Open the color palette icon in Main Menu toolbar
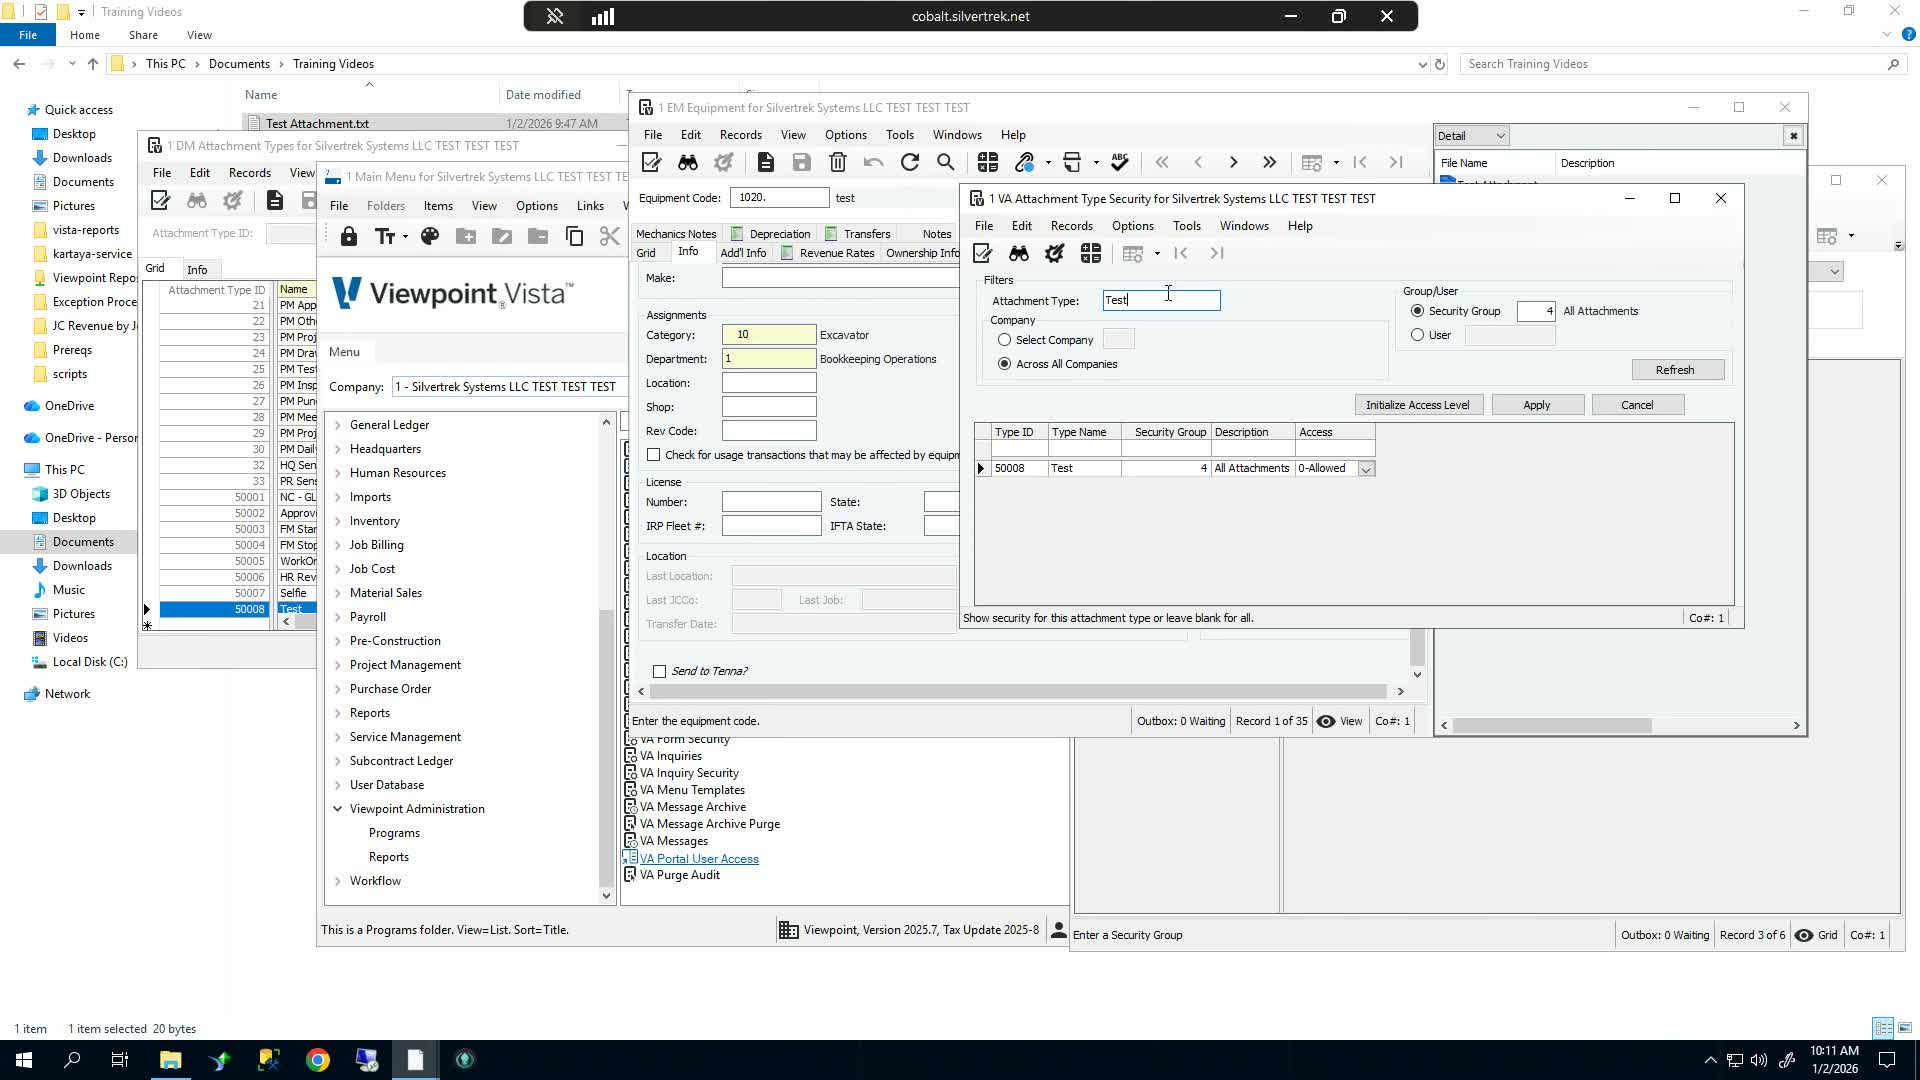Viewport: 1920px width, 1080px height. coord(430,236)
